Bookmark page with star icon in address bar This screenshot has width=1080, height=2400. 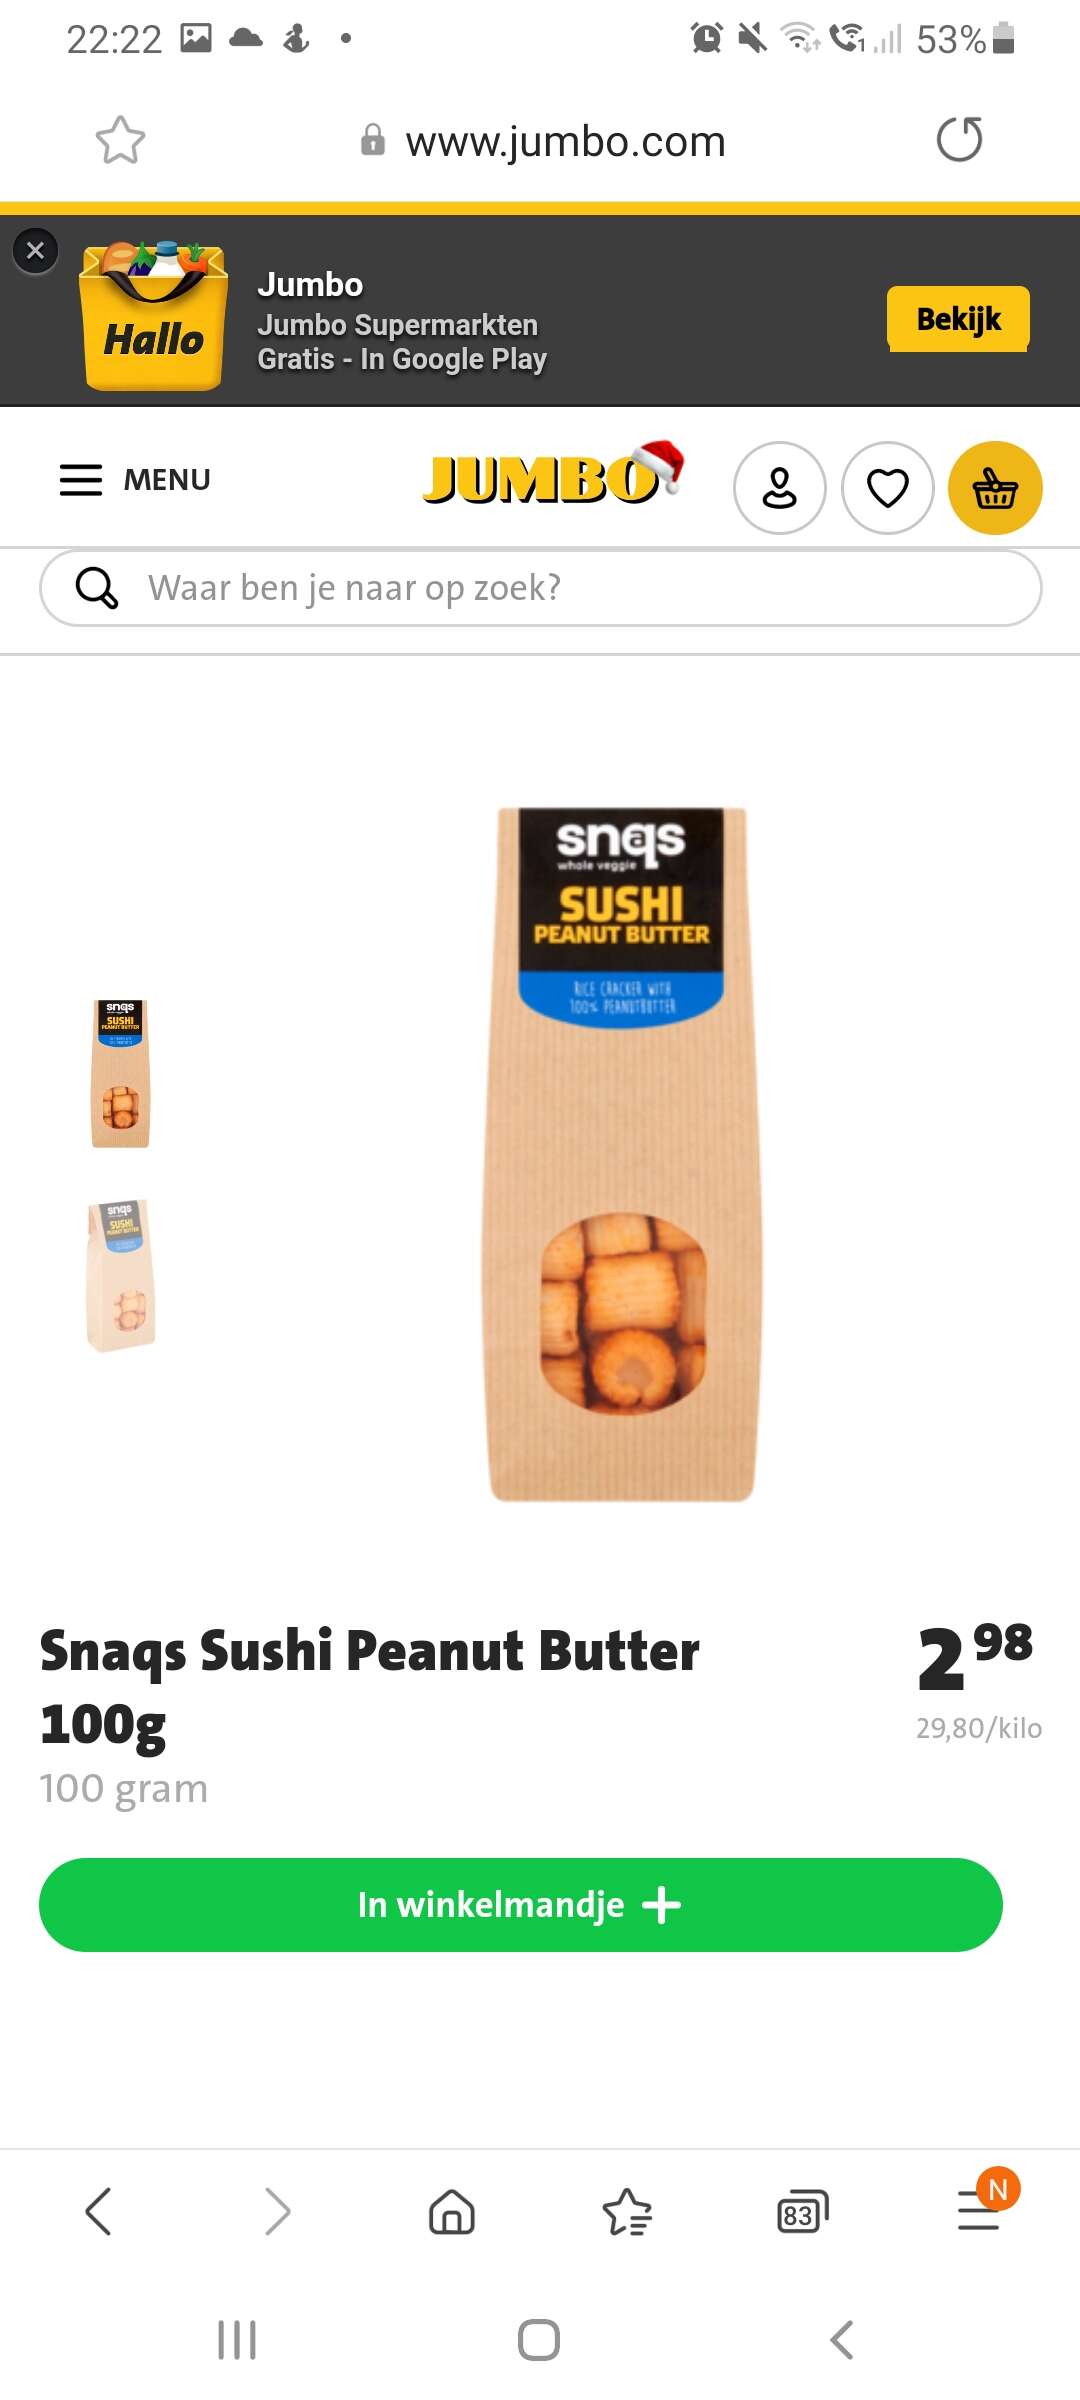120,140
